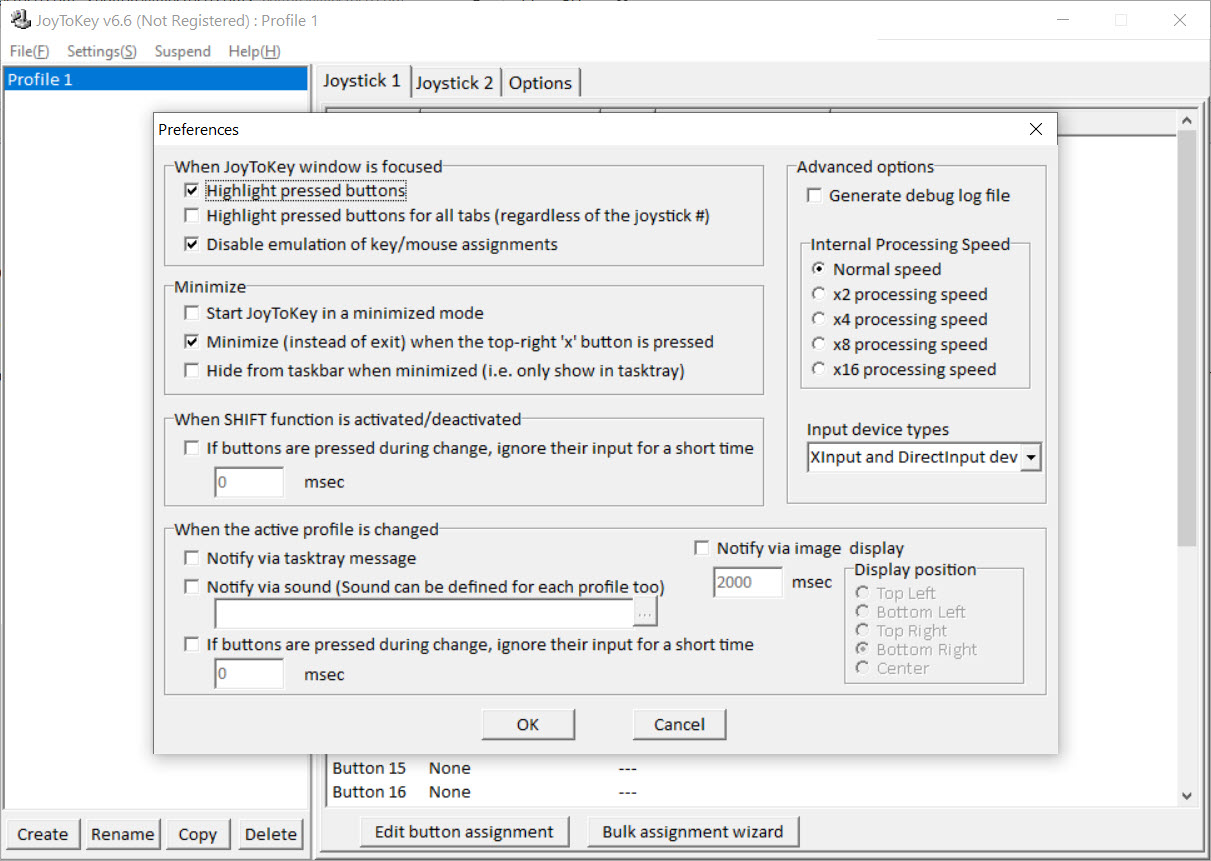Viewport: 1211px width, 861px height.
Task: Check 'Start JoyToKey in a minimized mode'
Action: (191, 313)
